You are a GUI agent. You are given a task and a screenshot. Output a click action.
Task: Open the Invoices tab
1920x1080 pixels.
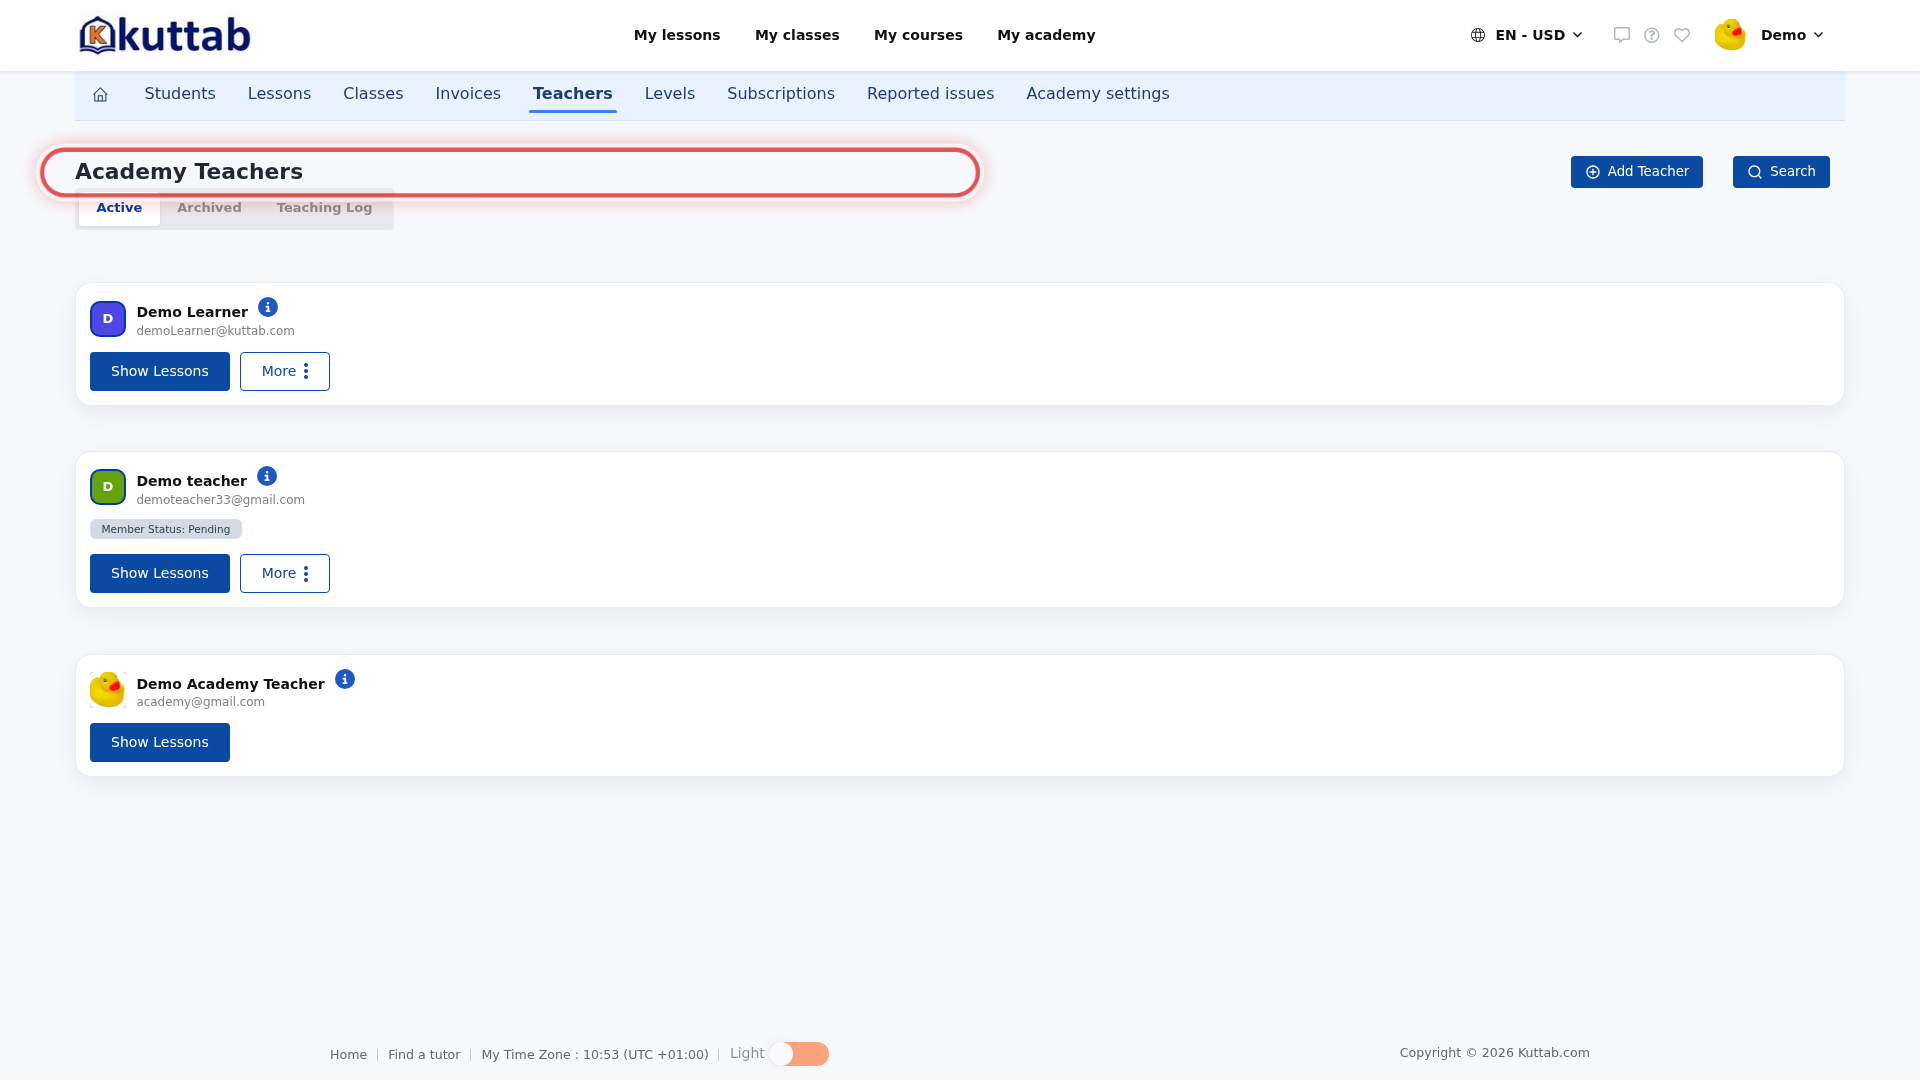[x=468, y=94]
